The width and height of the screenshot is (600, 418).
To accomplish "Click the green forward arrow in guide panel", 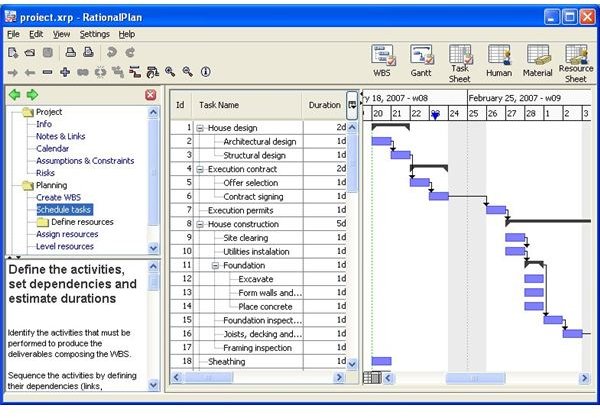I will pyautogui.click(x=32, y=95).
